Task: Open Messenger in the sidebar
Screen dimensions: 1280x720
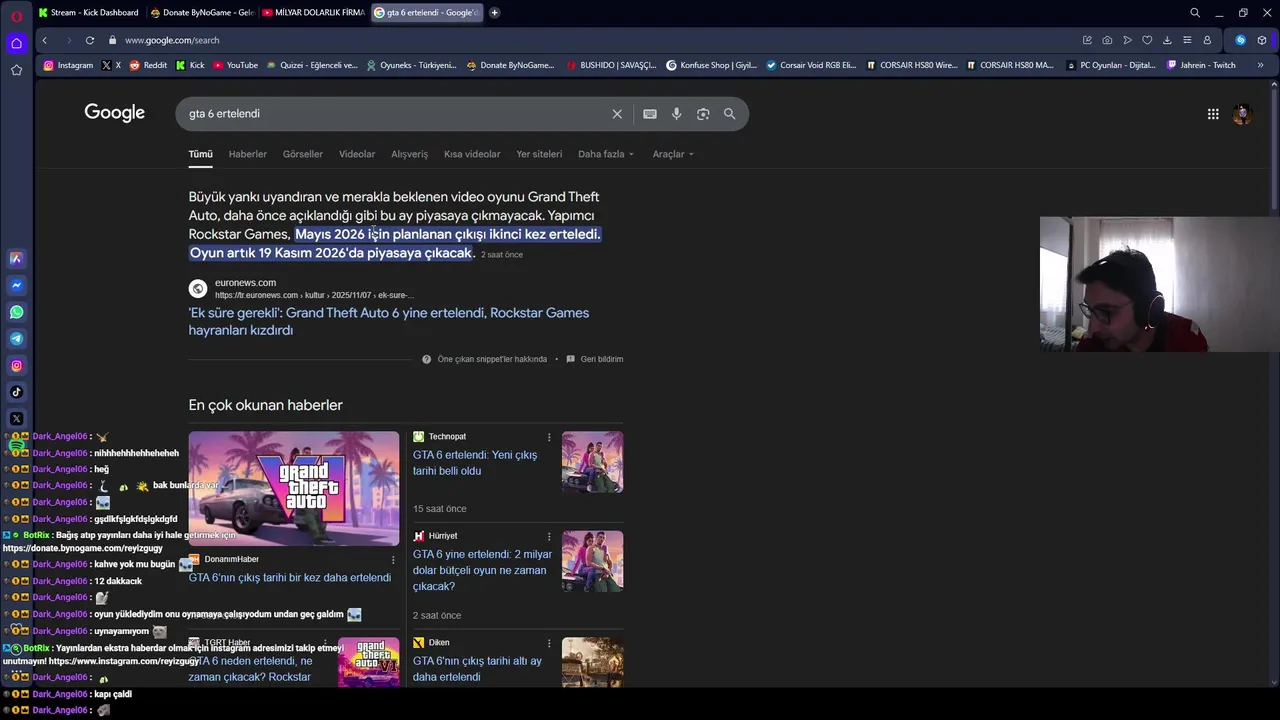Action: pyautogui.click(x=16, y=285)
